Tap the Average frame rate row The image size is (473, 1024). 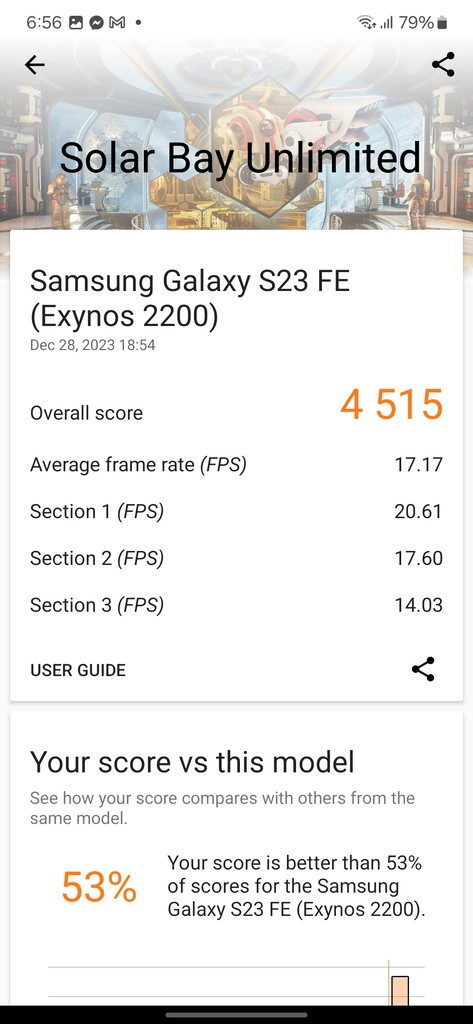(x=236, y=465)
